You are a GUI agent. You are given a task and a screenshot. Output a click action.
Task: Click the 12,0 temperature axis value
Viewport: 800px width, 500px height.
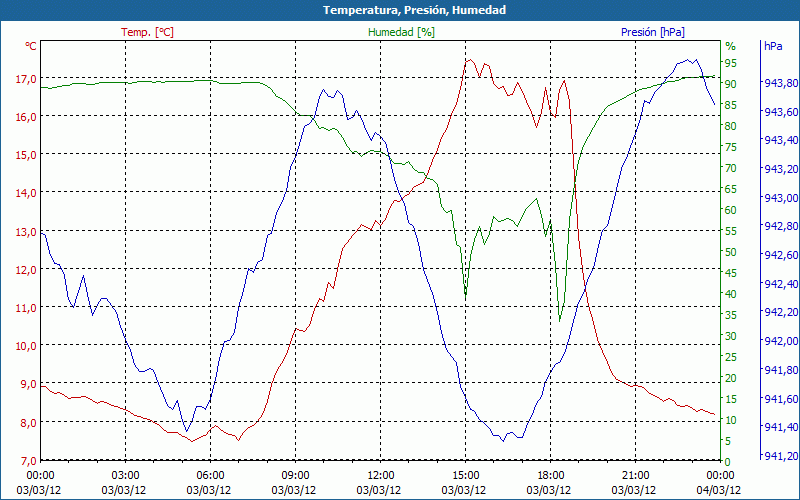click(x=27, y=270)
